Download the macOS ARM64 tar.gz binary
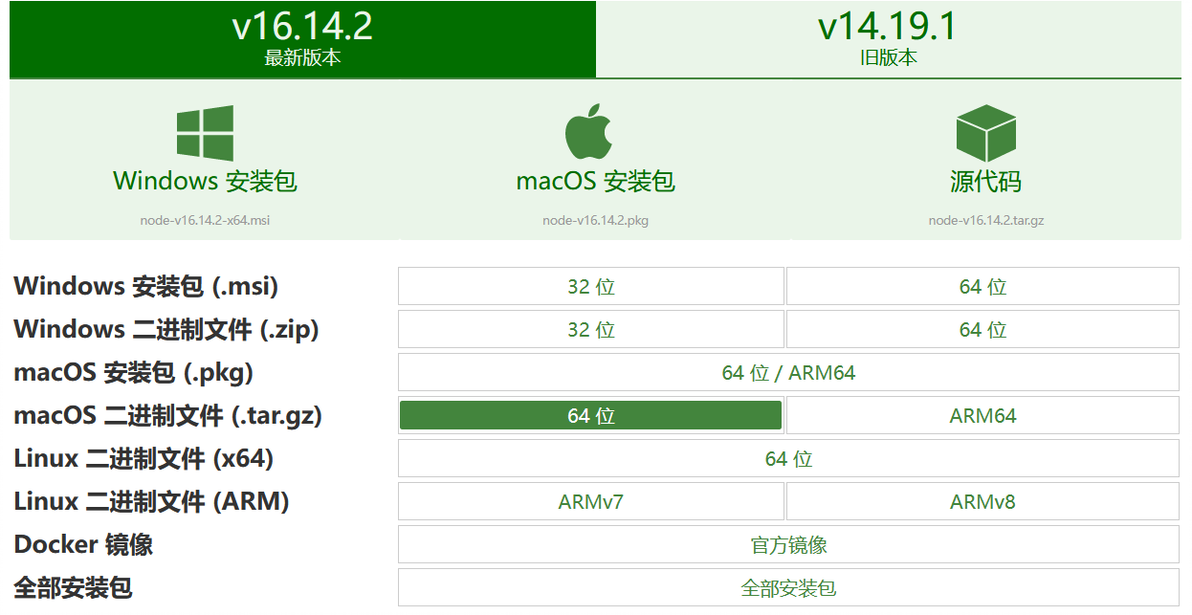This screenshot has height=615, width=1192. coord(982,416)
